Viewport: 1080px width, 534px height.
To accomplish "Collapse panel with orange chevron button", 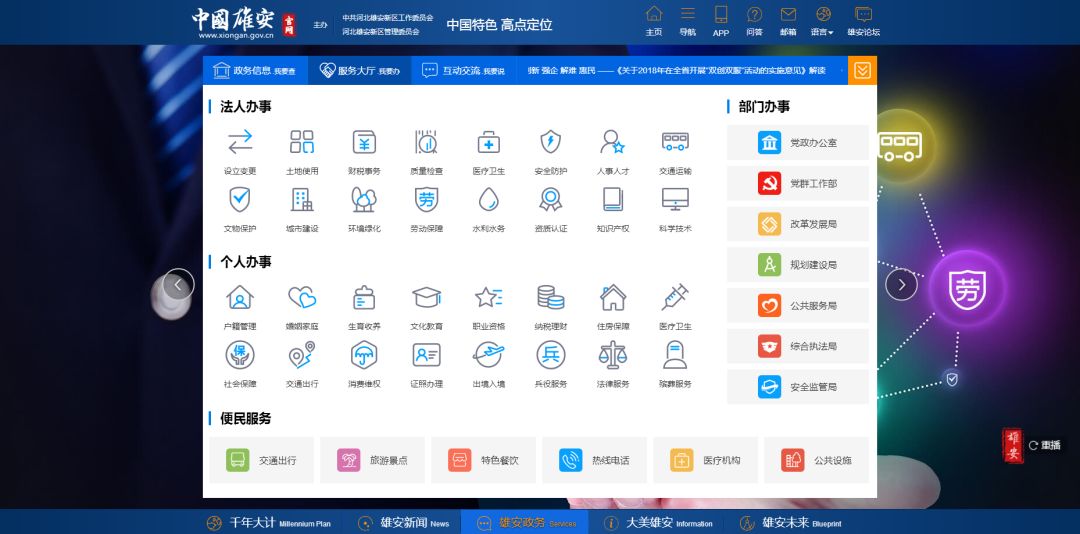I will 862,70.
